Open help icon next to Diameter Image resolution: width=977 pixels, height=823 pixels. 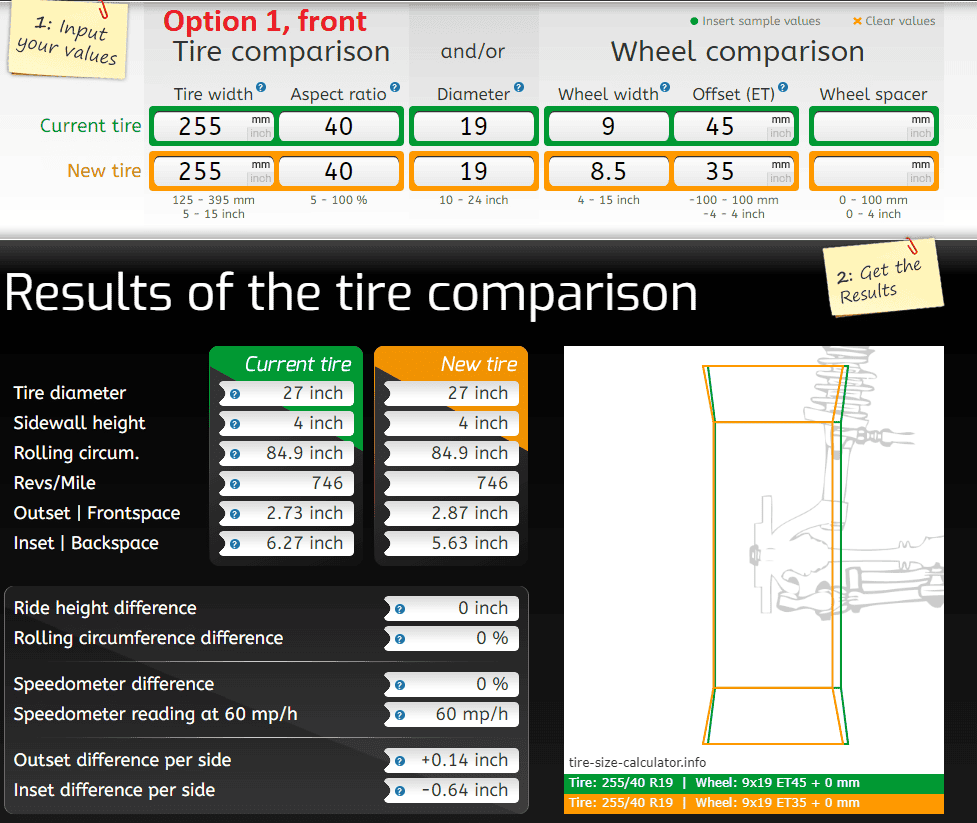click(519, 87)
